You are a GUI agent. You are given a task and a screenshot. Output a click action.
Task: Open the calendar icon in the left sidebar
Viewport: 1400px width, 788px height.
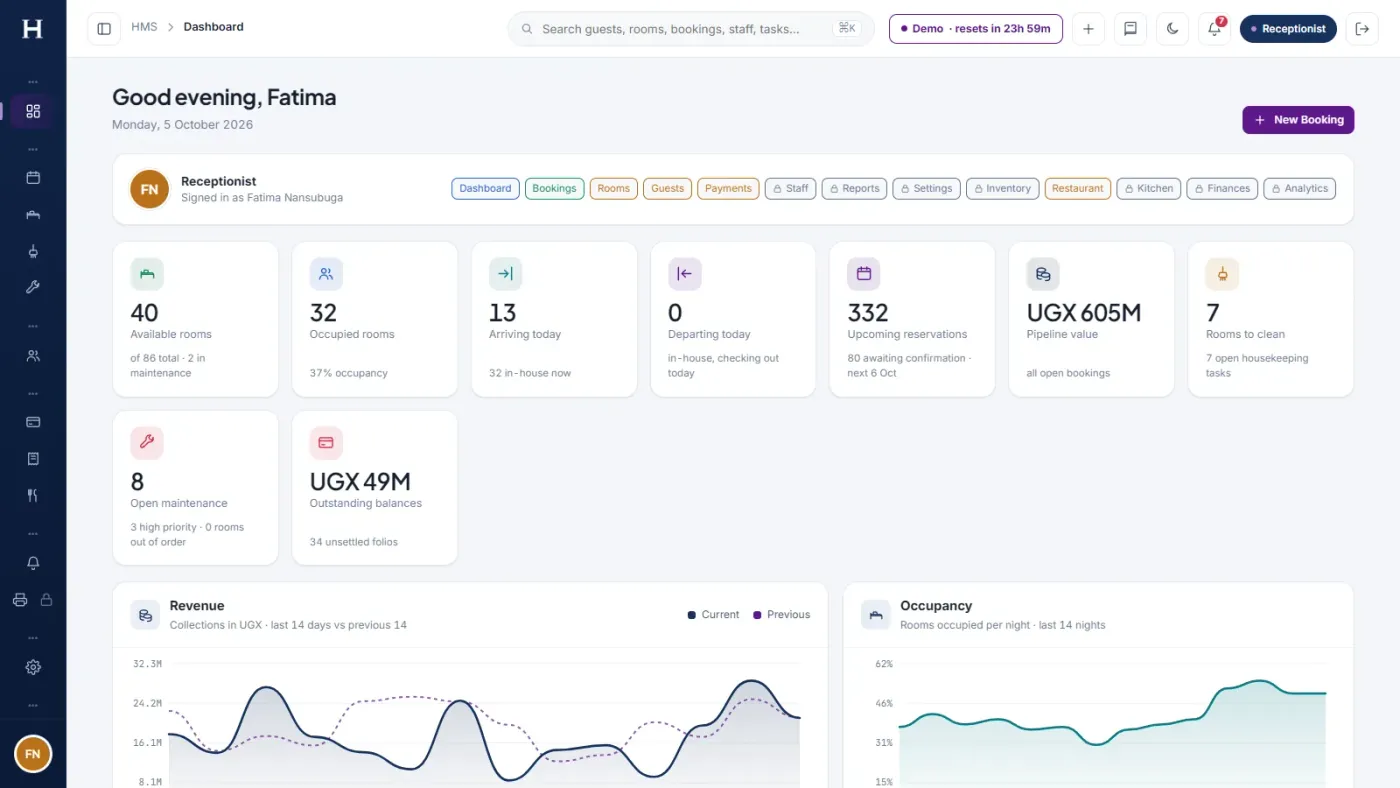33,178
